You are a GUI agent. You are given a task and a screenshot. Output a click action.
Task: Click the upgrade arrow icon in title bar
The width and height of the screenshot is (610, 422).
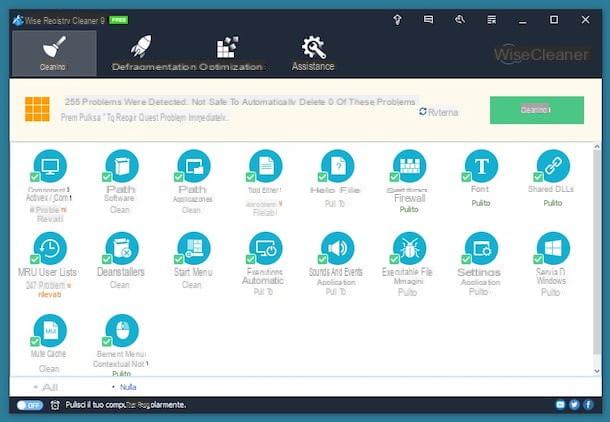click(397, 19)
